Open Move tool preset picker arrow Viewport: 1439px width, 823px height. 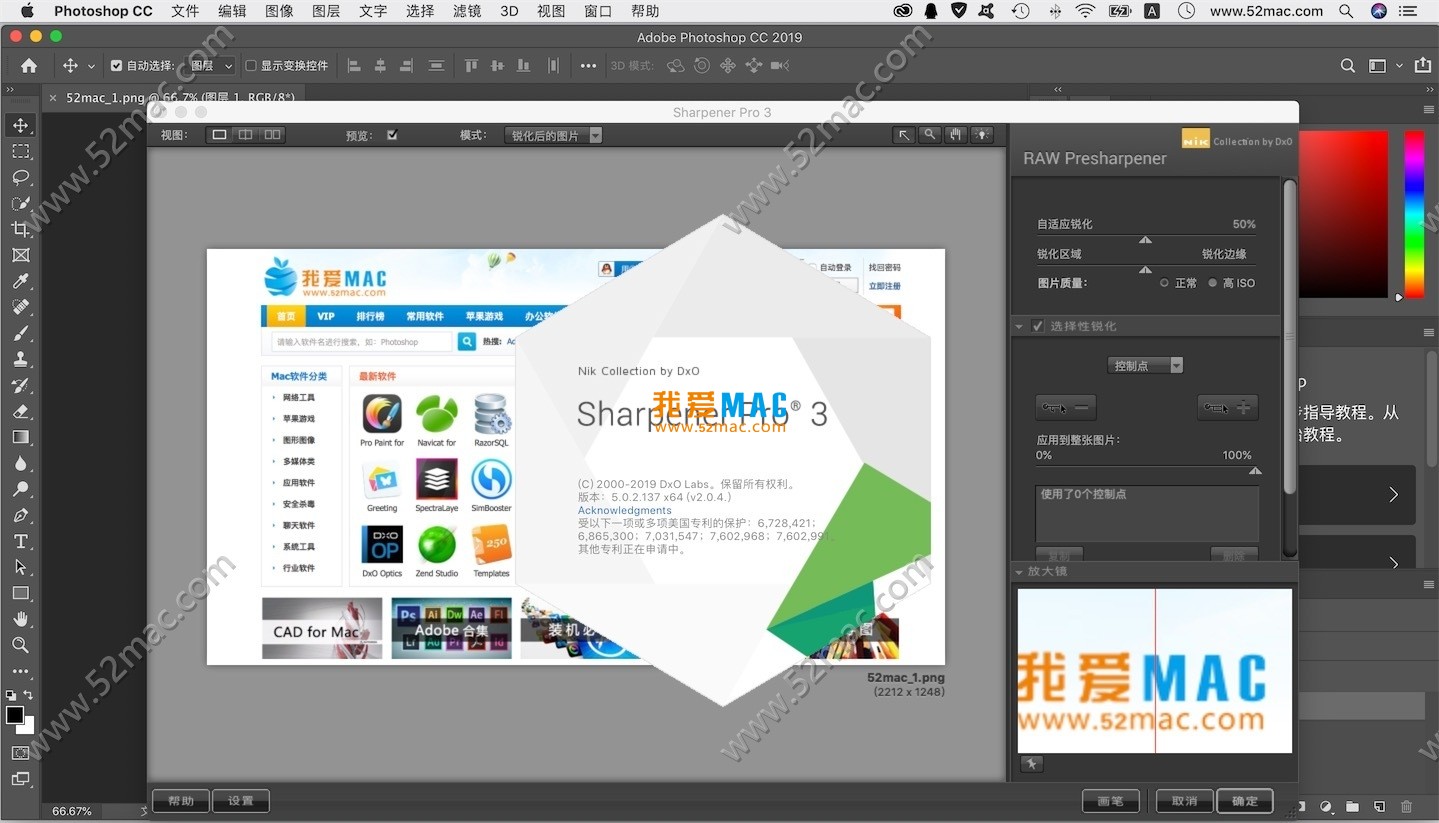91,67
